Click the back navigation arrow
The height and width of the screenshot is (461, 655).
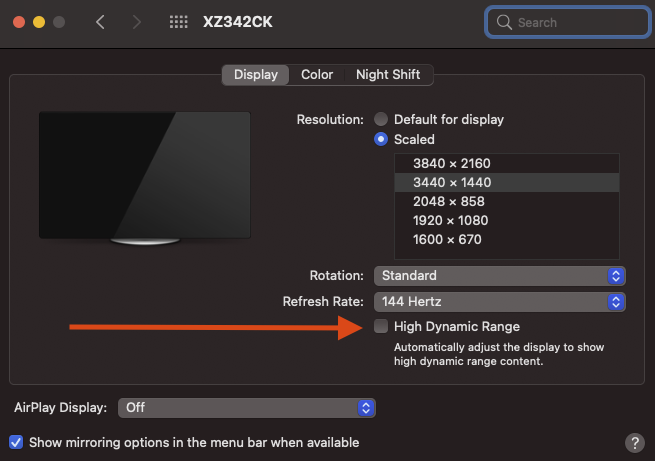(x=100, y=22)
